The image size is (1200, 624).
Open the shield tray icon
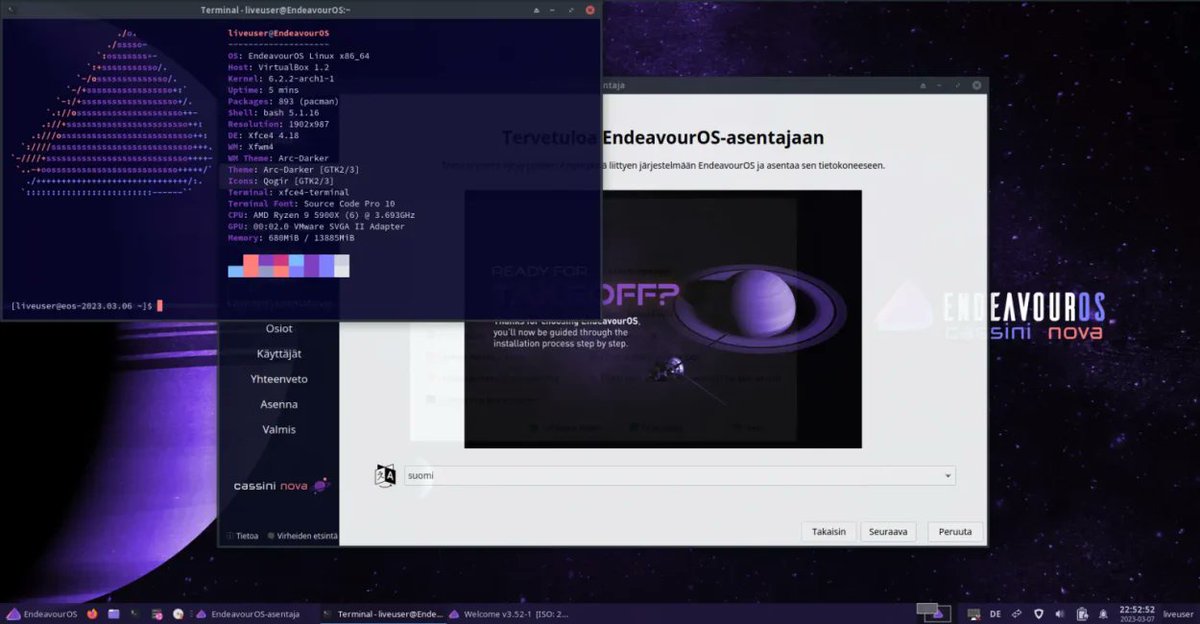click(1038, 614)
